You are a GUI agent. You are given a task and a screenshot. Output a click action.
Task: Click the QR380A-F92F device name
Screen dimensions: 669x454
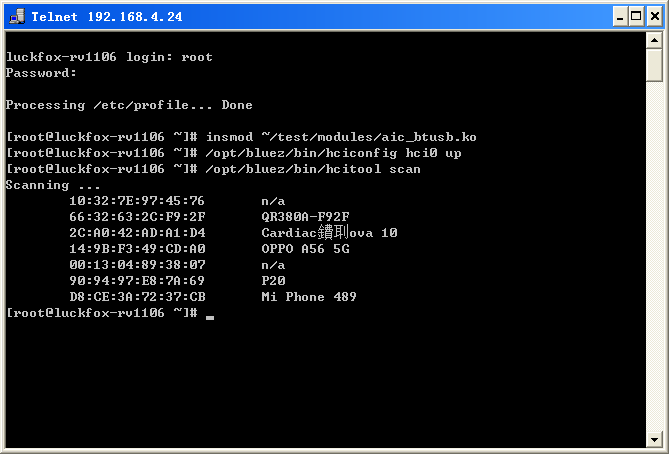coord(305,217)
